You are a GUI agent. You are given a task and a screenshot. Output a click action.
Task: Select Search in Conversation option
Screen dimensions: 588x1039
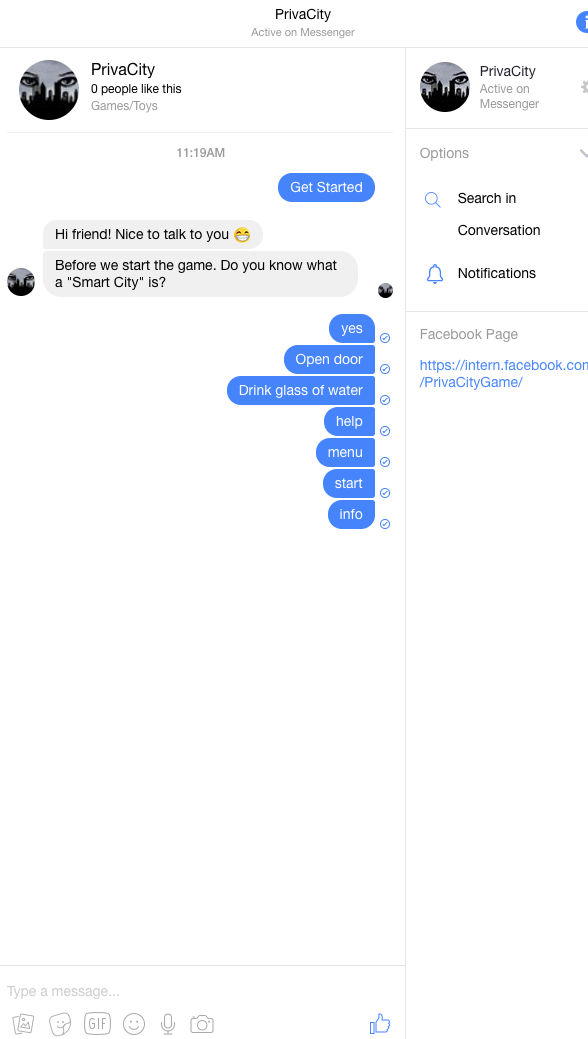click(x=499, y=214)
